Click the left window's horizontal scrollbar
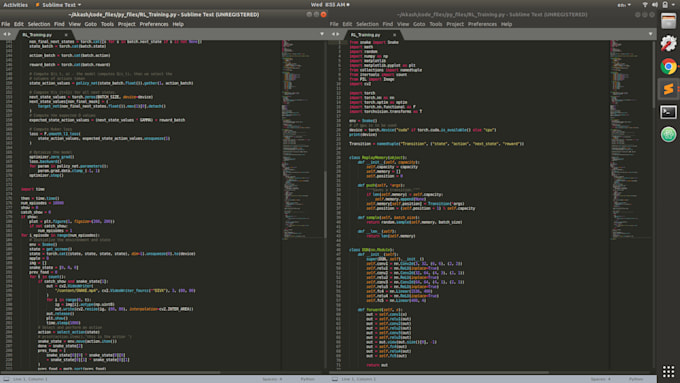 tap(111, 372)
